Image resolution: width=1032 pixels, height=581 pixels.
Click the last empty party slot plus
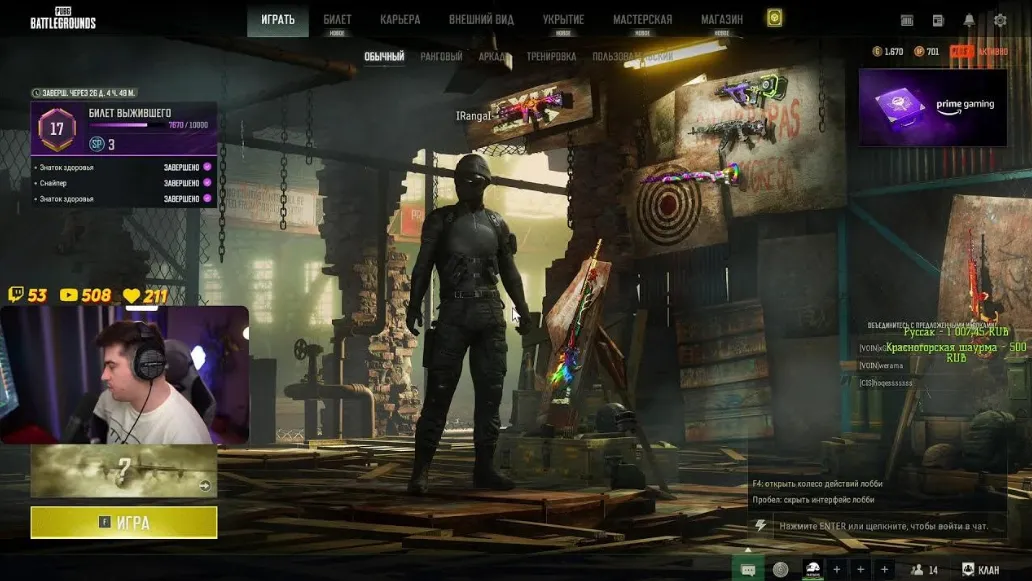885,570
